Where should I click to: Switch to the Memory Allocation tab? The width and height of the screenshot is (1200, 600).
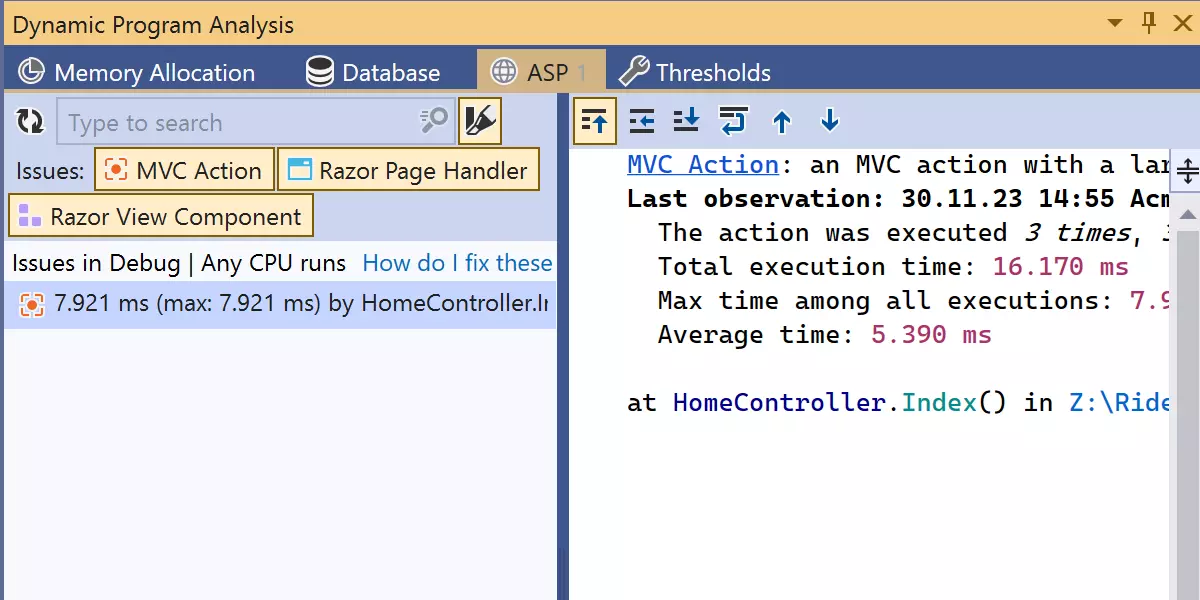[137, 73]
